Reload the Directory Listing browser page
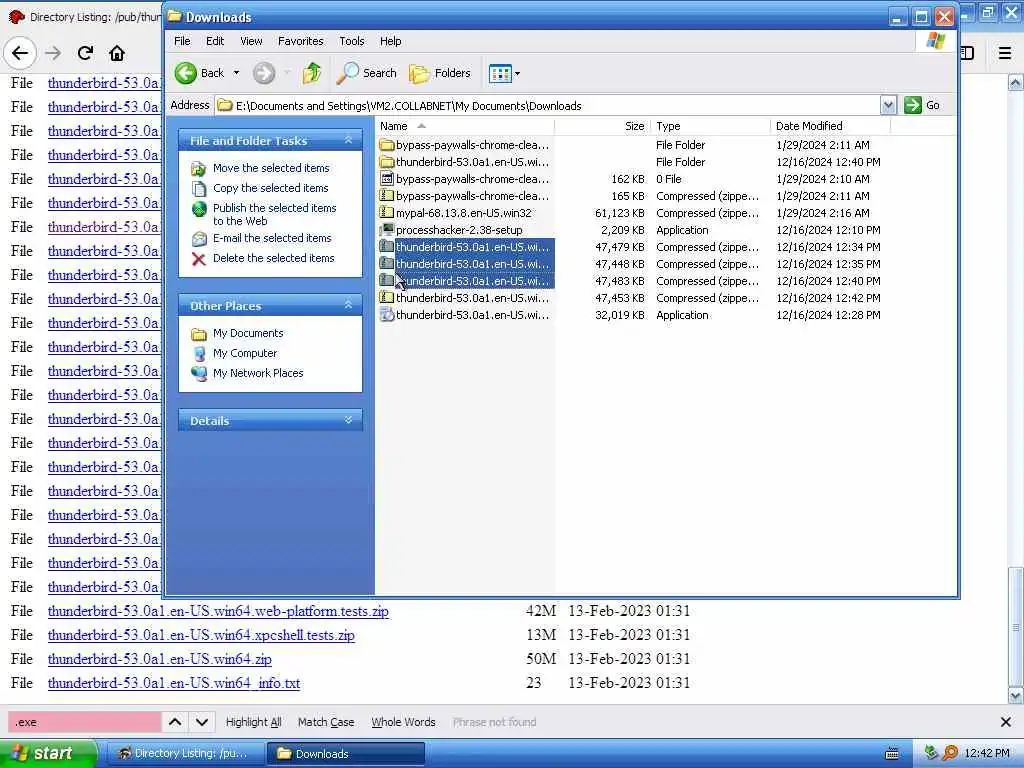Viewport: 1024px width, 768px height. point(85,53)
